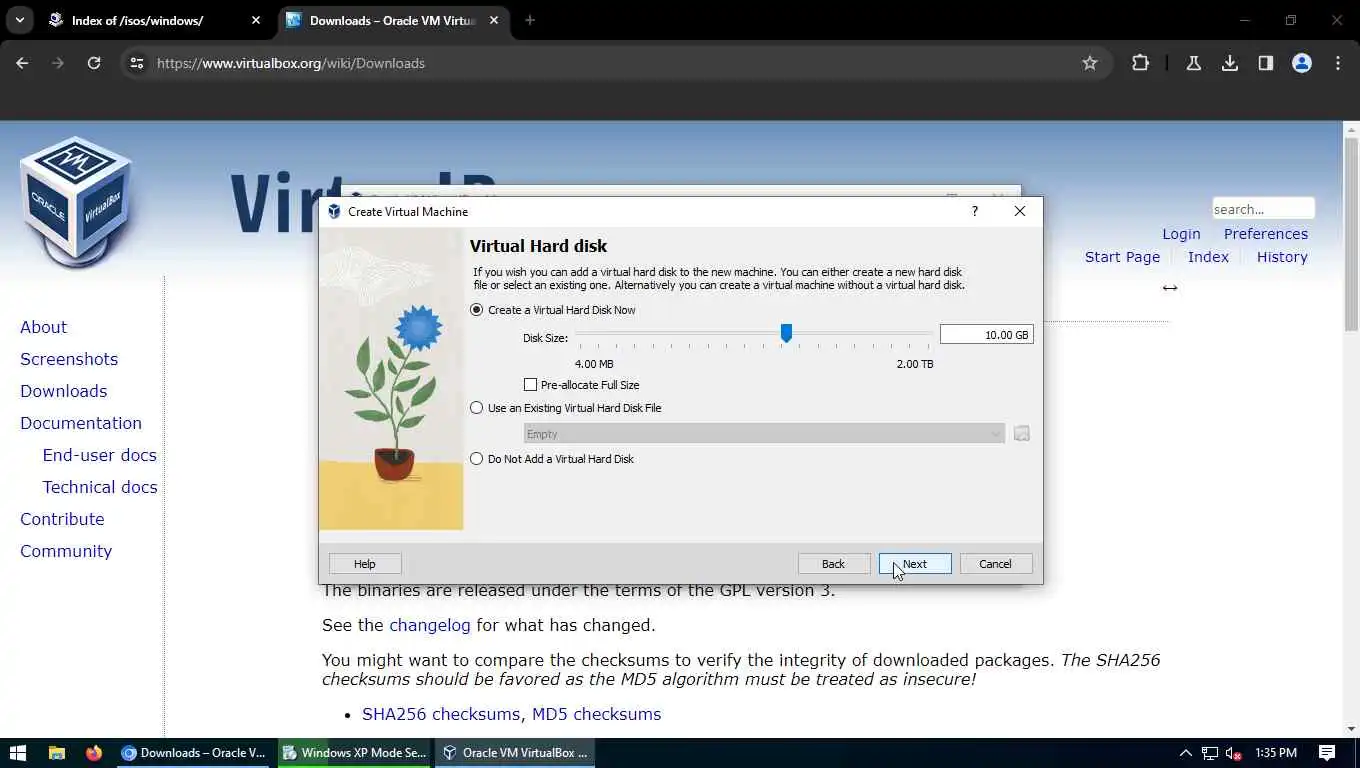Viewport: 1360px width, 768px height.
Task: Open End-user docs link
Action: [x=99, y=455]
